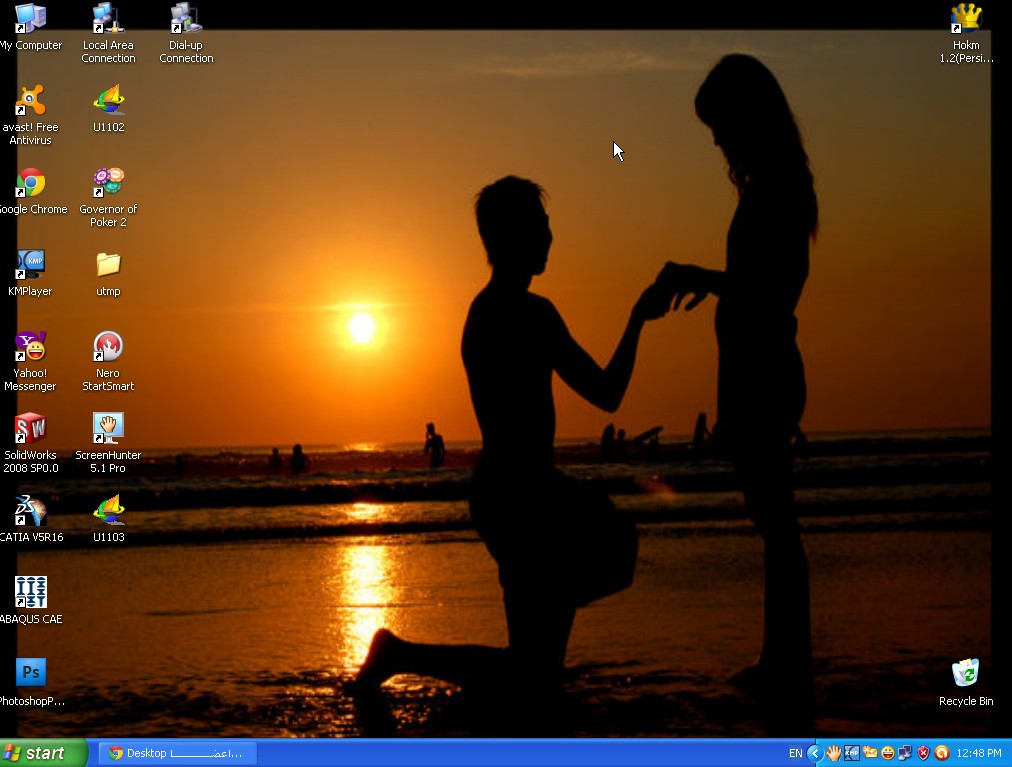The width and height of the screenshot is (1012, 767).
Task: Select the SolidWorks 2008 desktop icon
Action: (30, 429)
